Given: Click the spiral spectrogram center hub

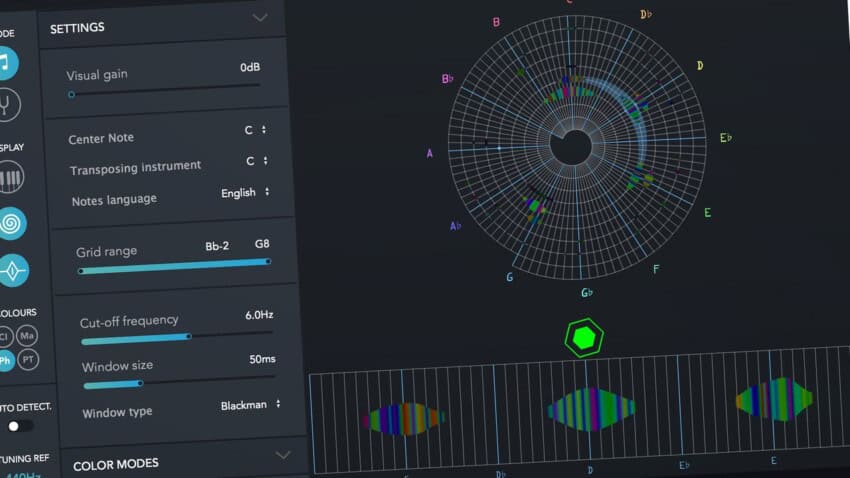Looking at the screenshot, I should [571, 146].
